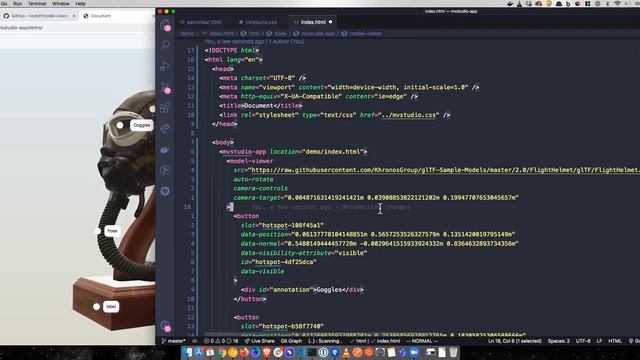
Task: Click white hotspot dot beside Goggles
Action: (x=120, y=125)
